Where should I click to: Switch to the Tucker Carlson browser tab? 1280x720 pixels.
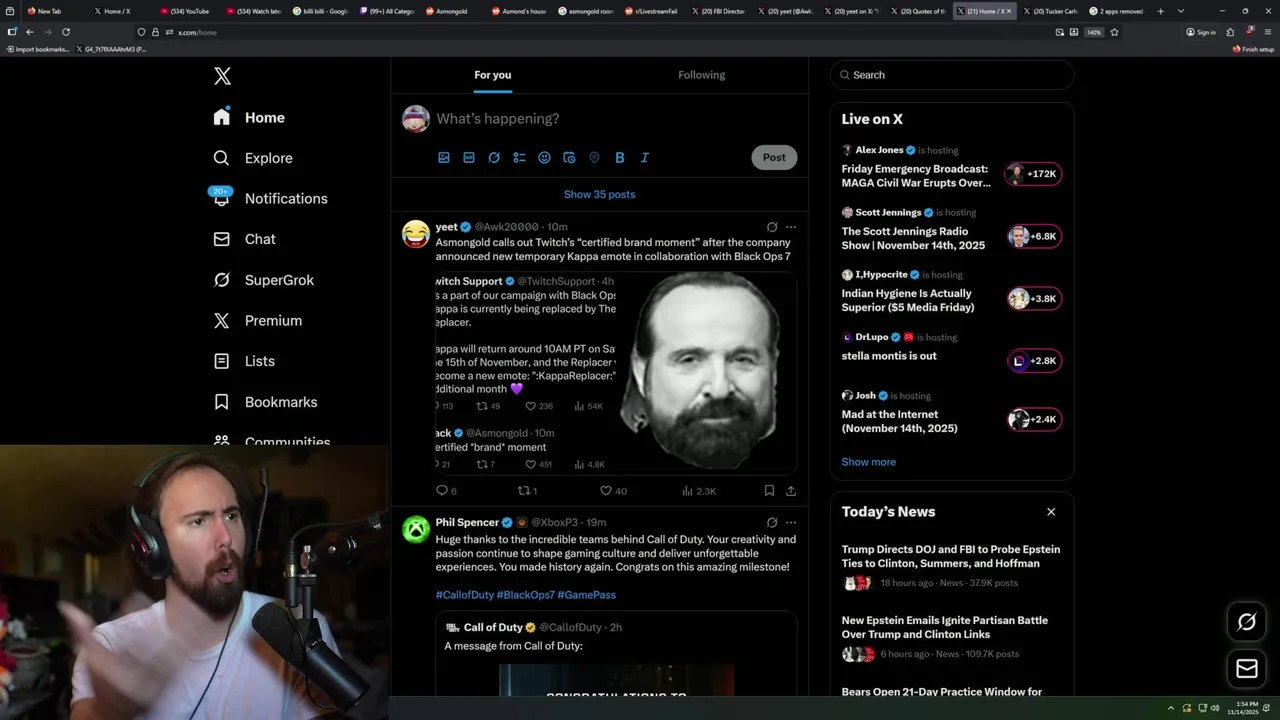[x=1052, y=11]
